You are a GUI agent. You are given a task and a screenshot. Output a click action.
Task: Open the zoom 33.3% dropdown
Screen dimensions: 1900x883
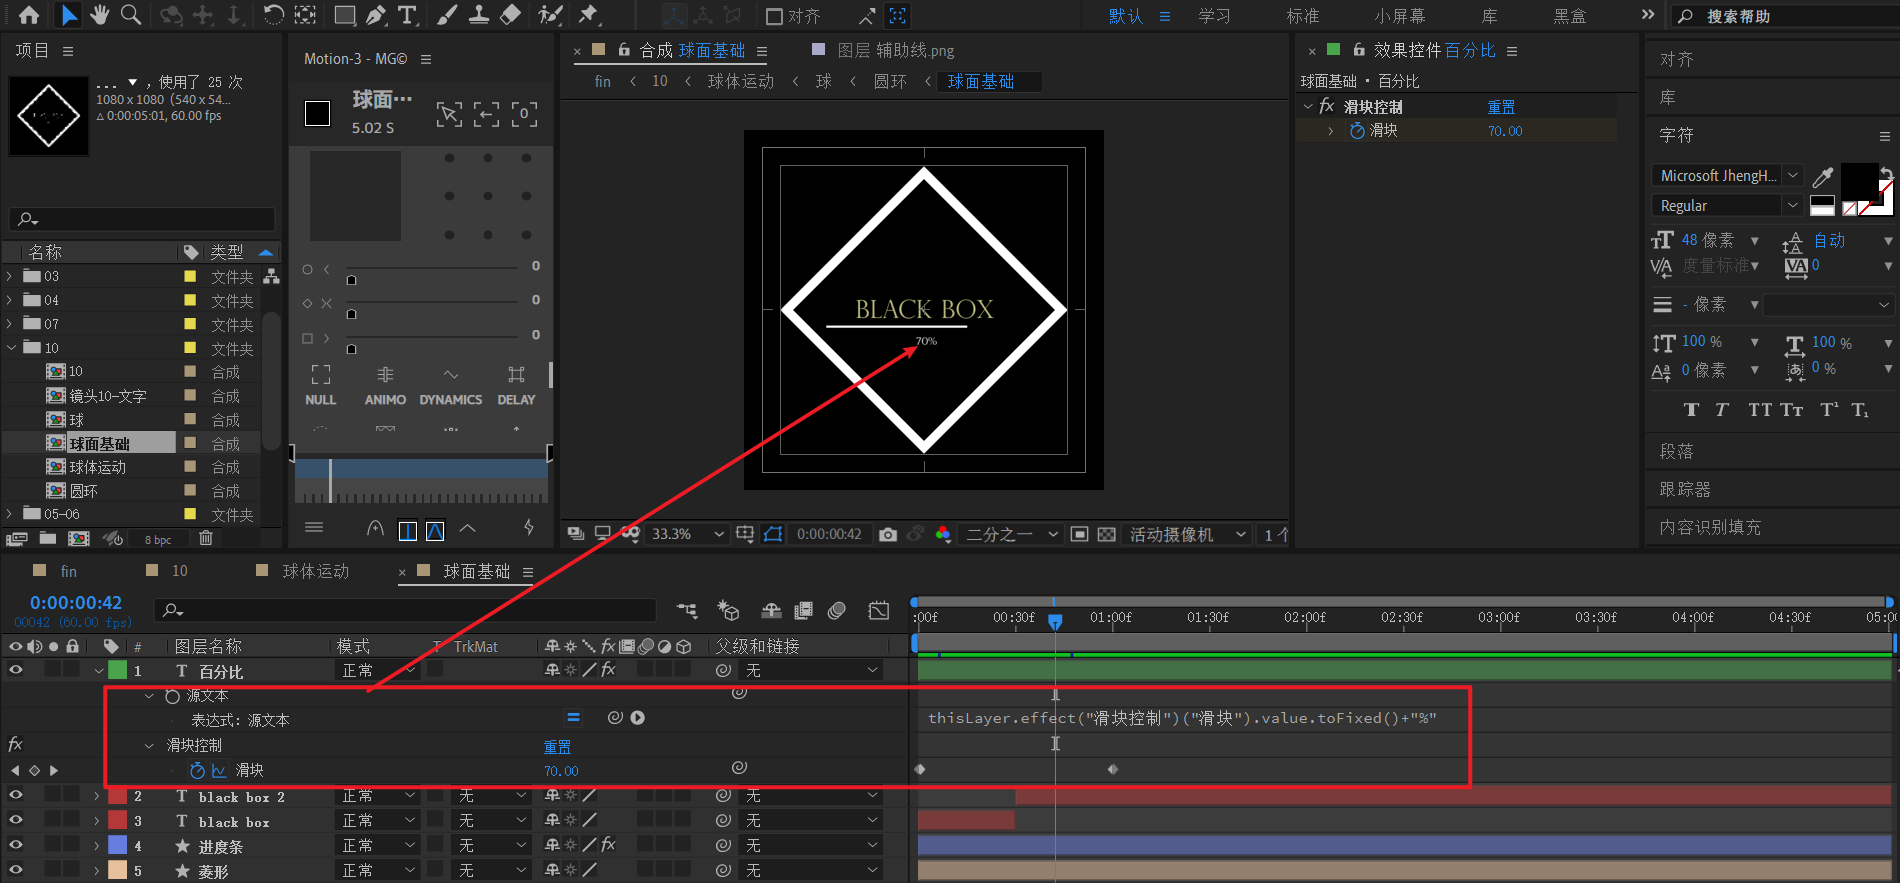(687, 534)
